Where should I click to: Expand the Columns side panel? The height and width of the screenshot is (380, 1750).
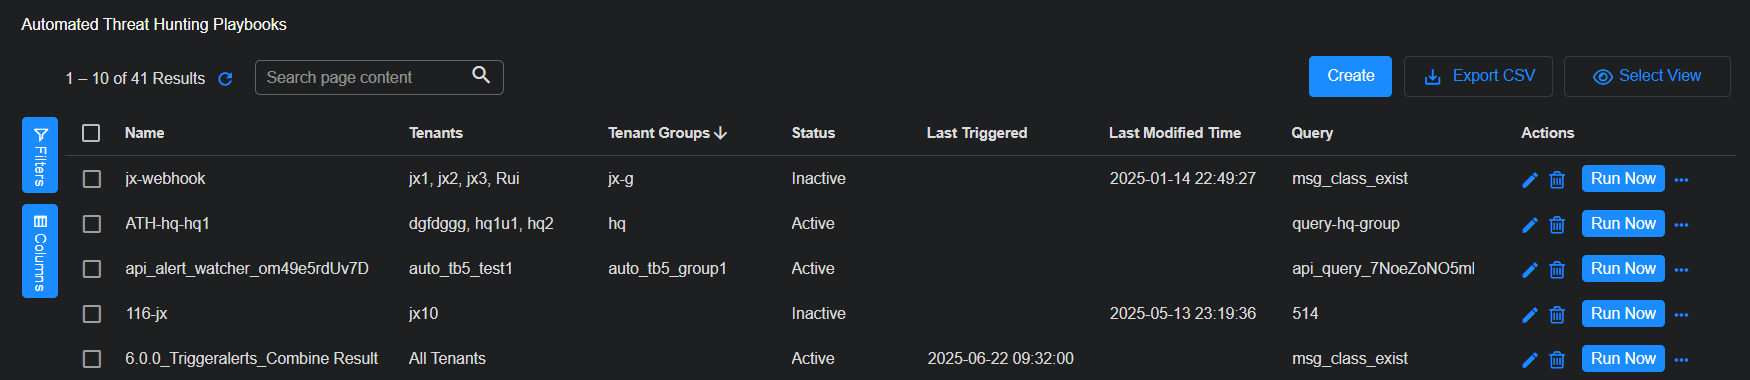(40, 251)
